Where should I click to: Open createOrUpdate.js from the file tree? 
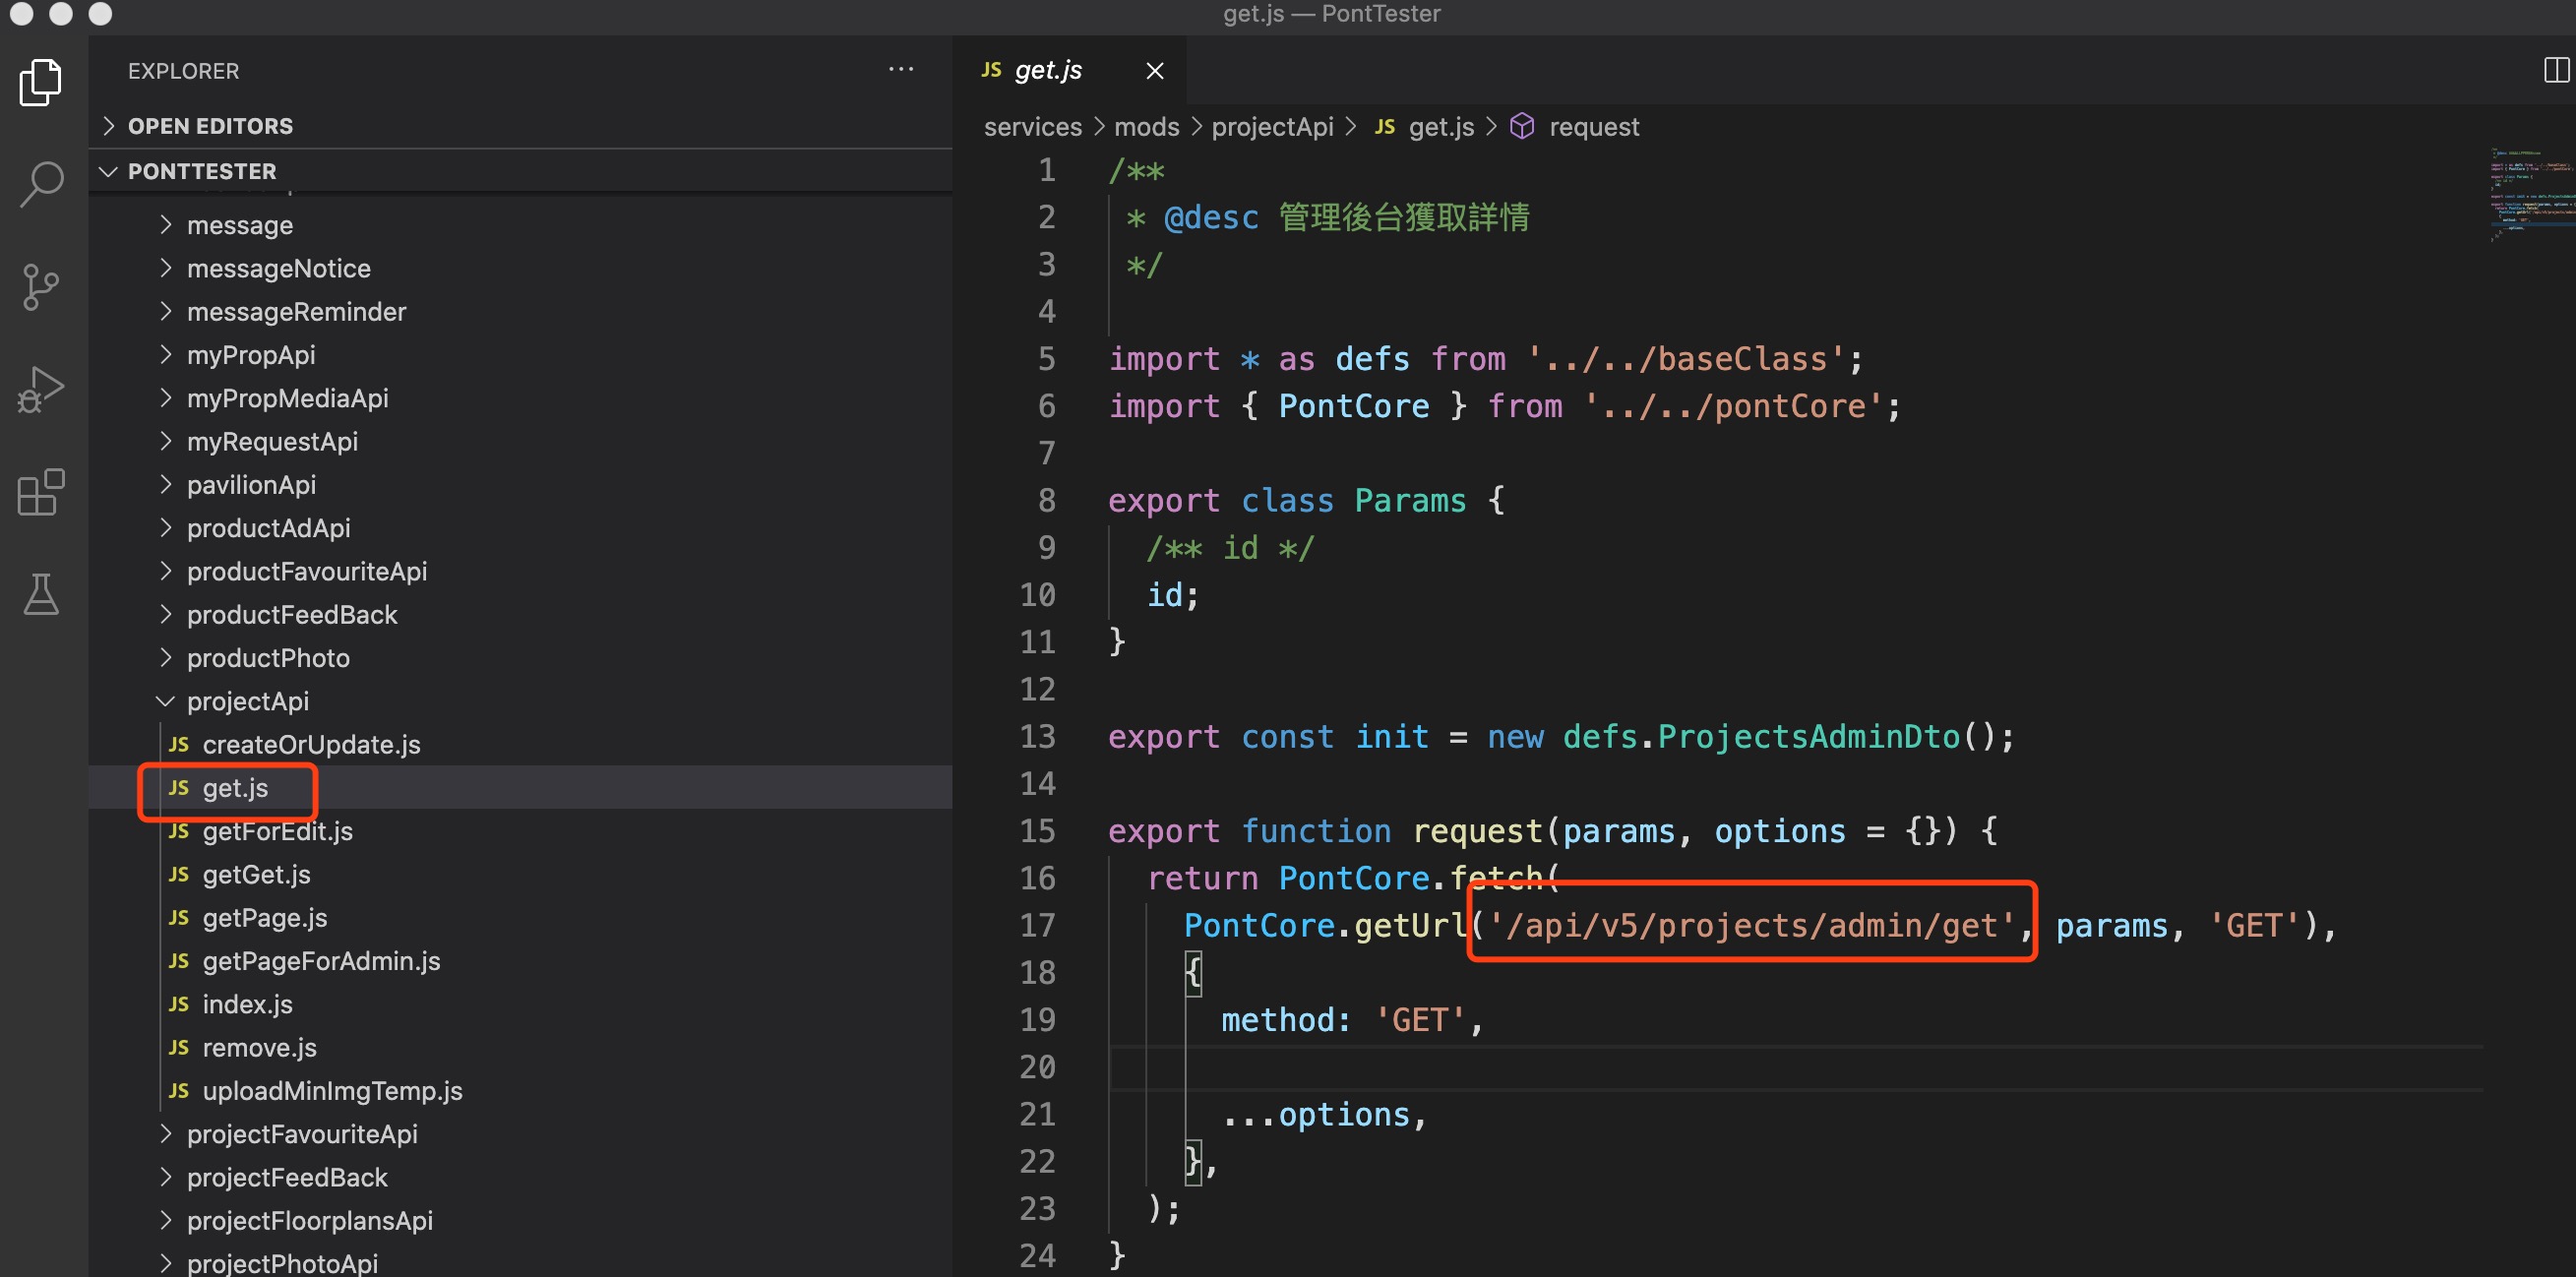310,744
